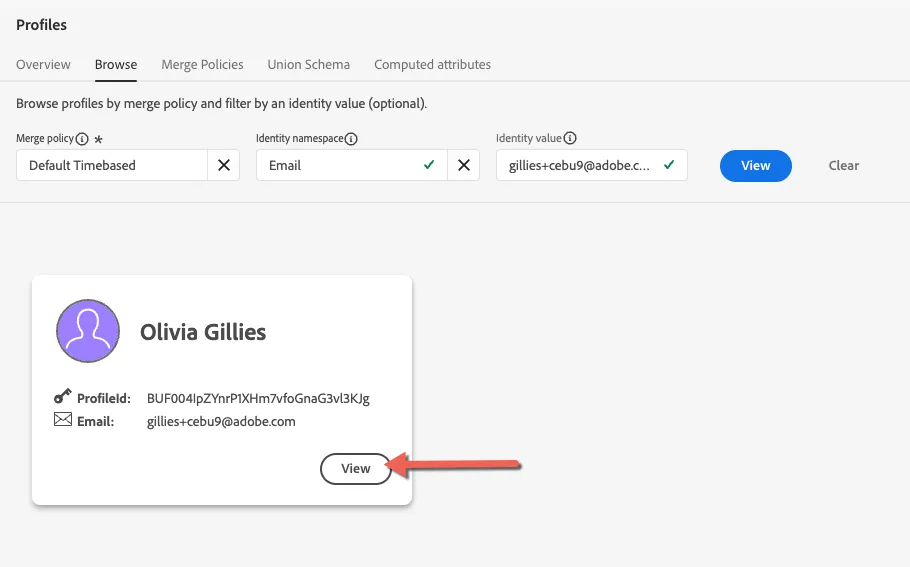
Task: Open the Overview tab
Action: (x=43, y=64)
